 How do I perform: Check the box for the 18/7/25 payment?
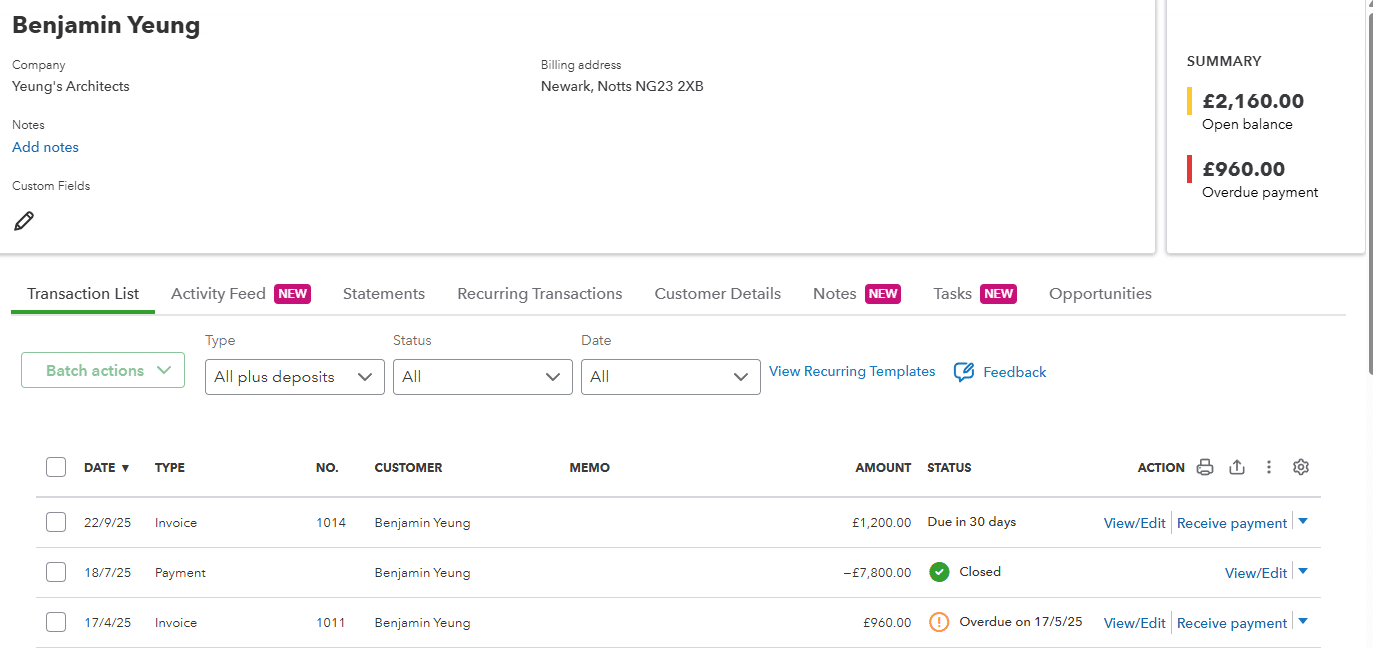tap(56, 572)
